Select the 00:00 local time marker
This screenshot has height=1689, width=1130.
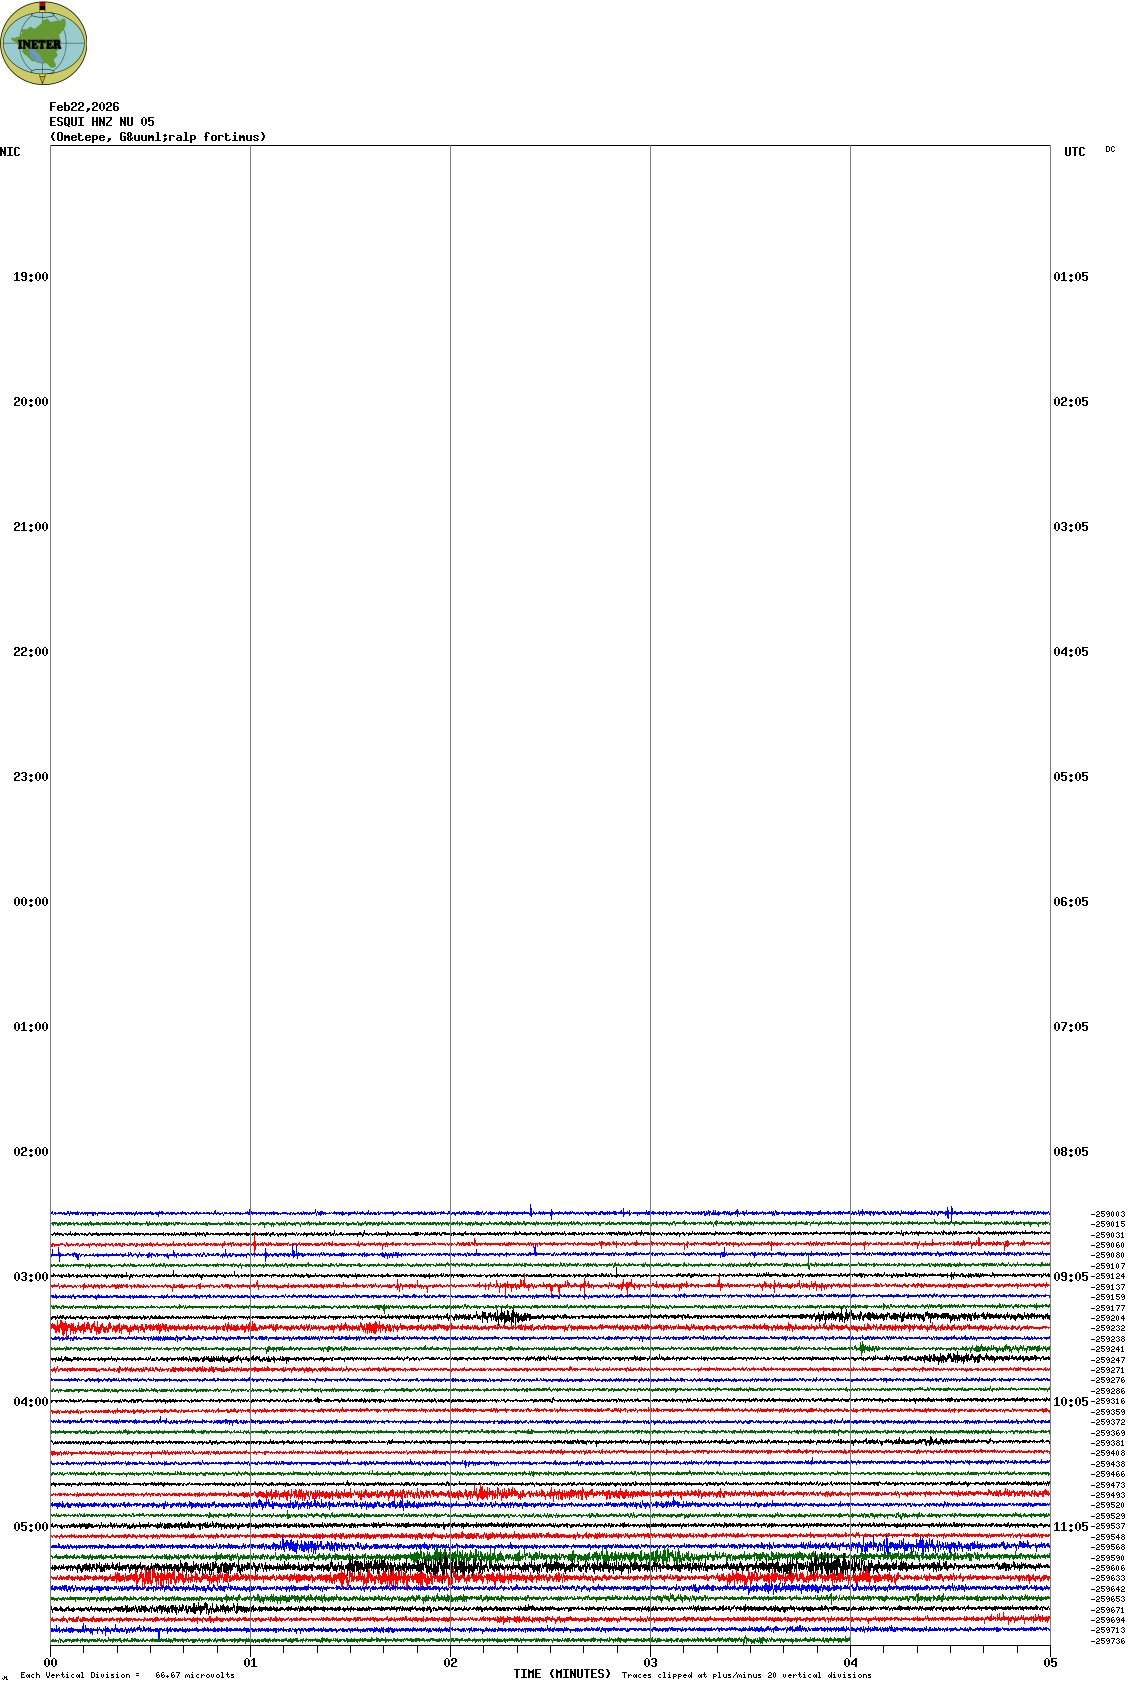point(30,902)
